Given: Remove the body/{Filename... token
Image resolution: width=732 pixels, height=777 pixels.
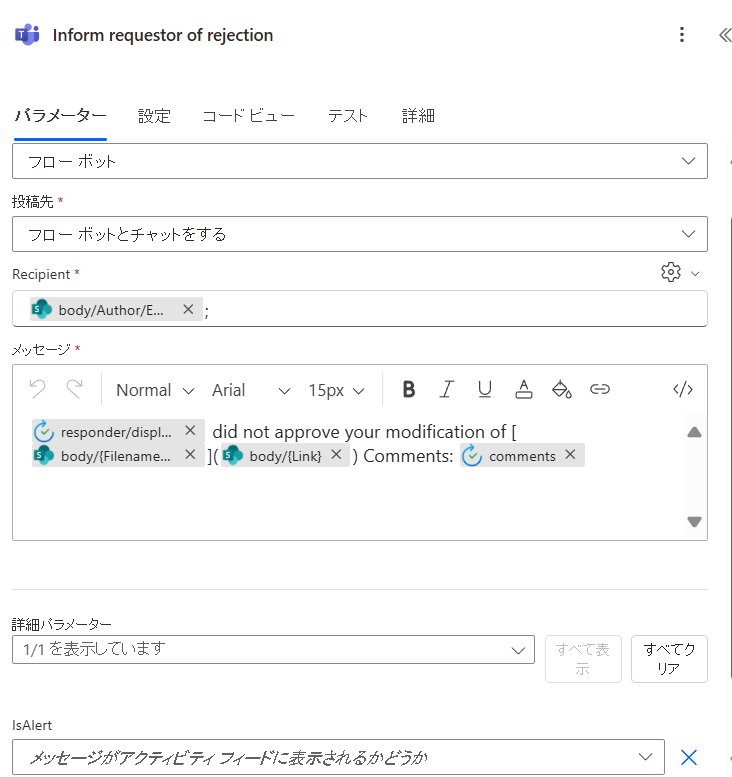Looking at the screenshot, I should (x=190, y=454).
